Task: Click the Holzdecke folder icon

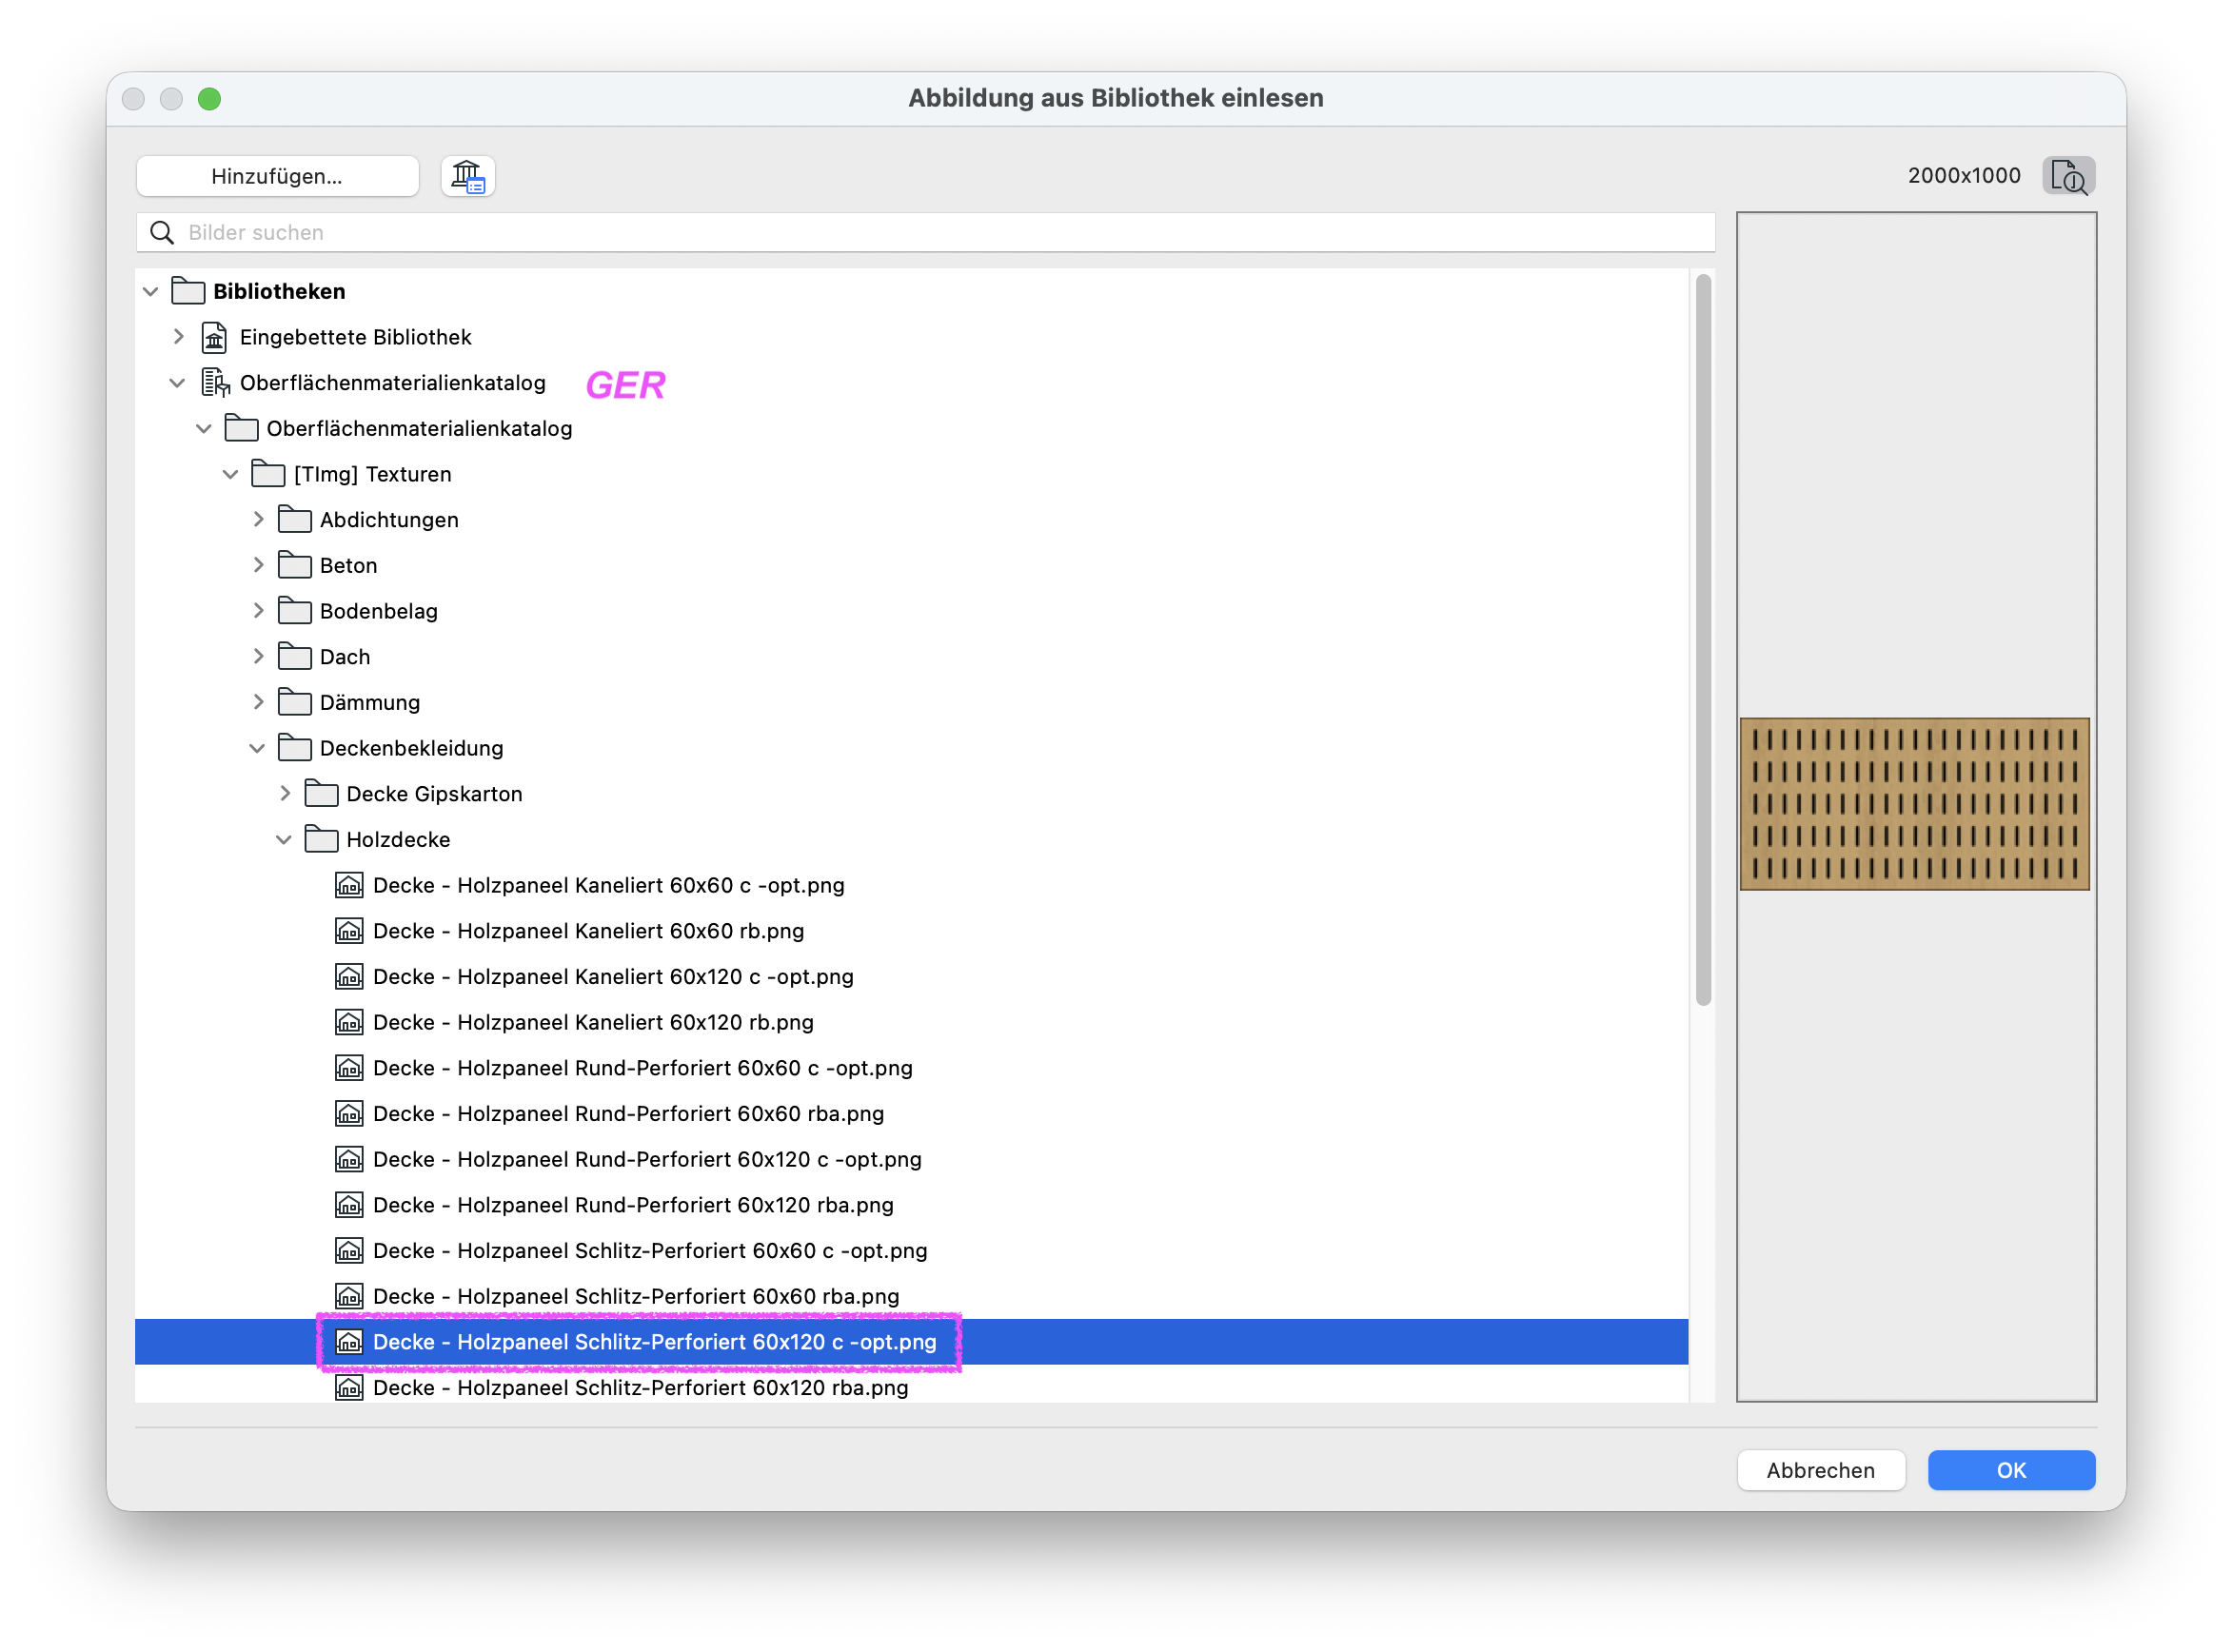Action: click(321, 839)
